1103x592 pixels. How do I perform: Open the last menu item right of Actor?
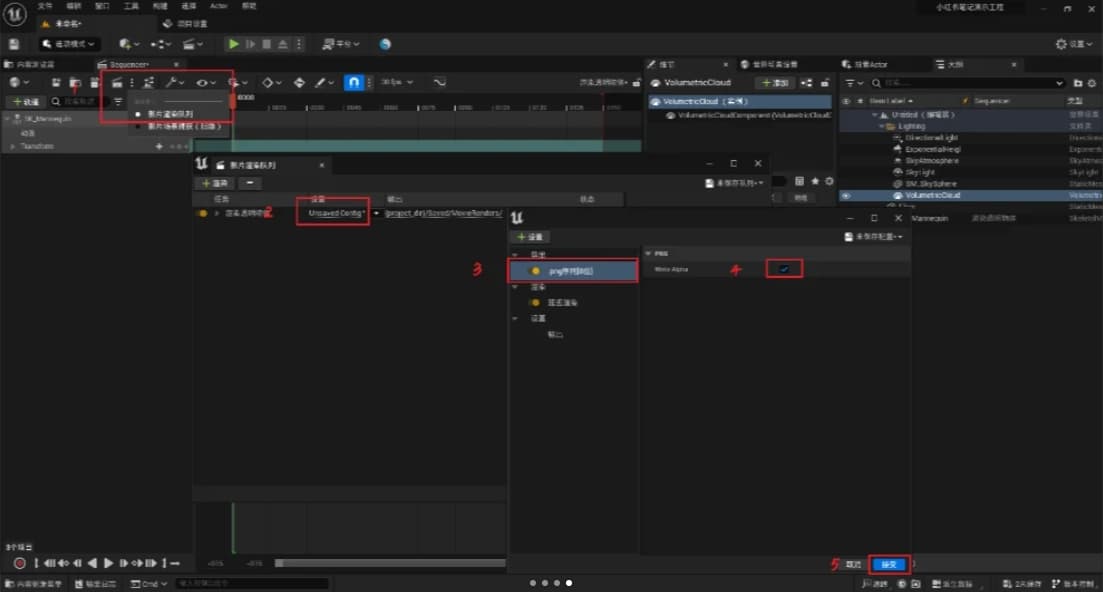pos(249,6)
